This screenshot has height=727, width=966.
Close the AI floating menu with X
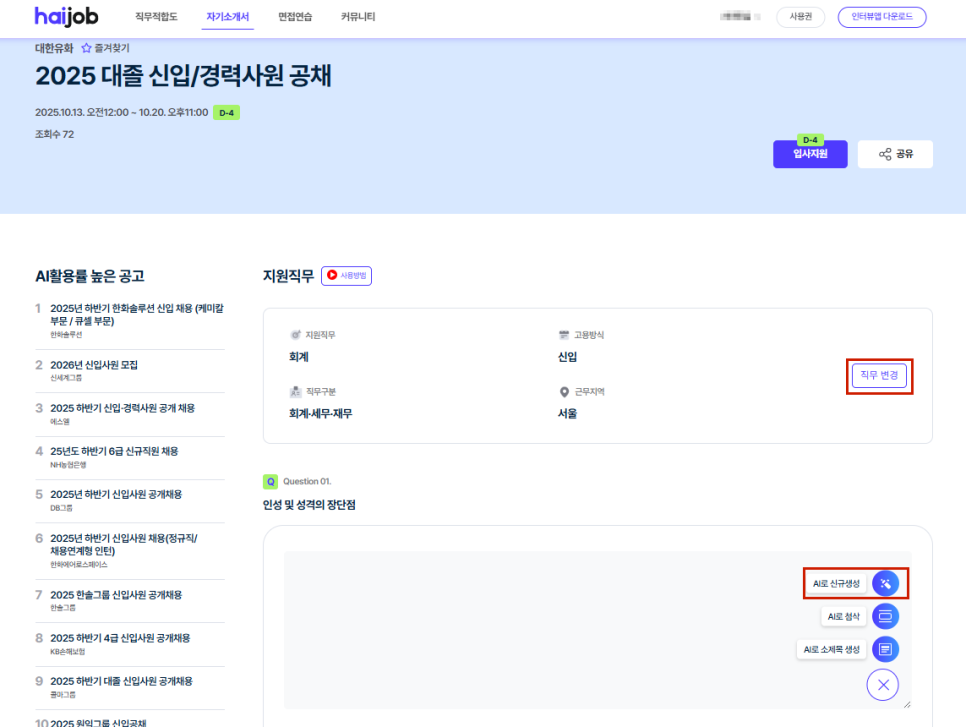pyautogui.click(x=882, y=685)
